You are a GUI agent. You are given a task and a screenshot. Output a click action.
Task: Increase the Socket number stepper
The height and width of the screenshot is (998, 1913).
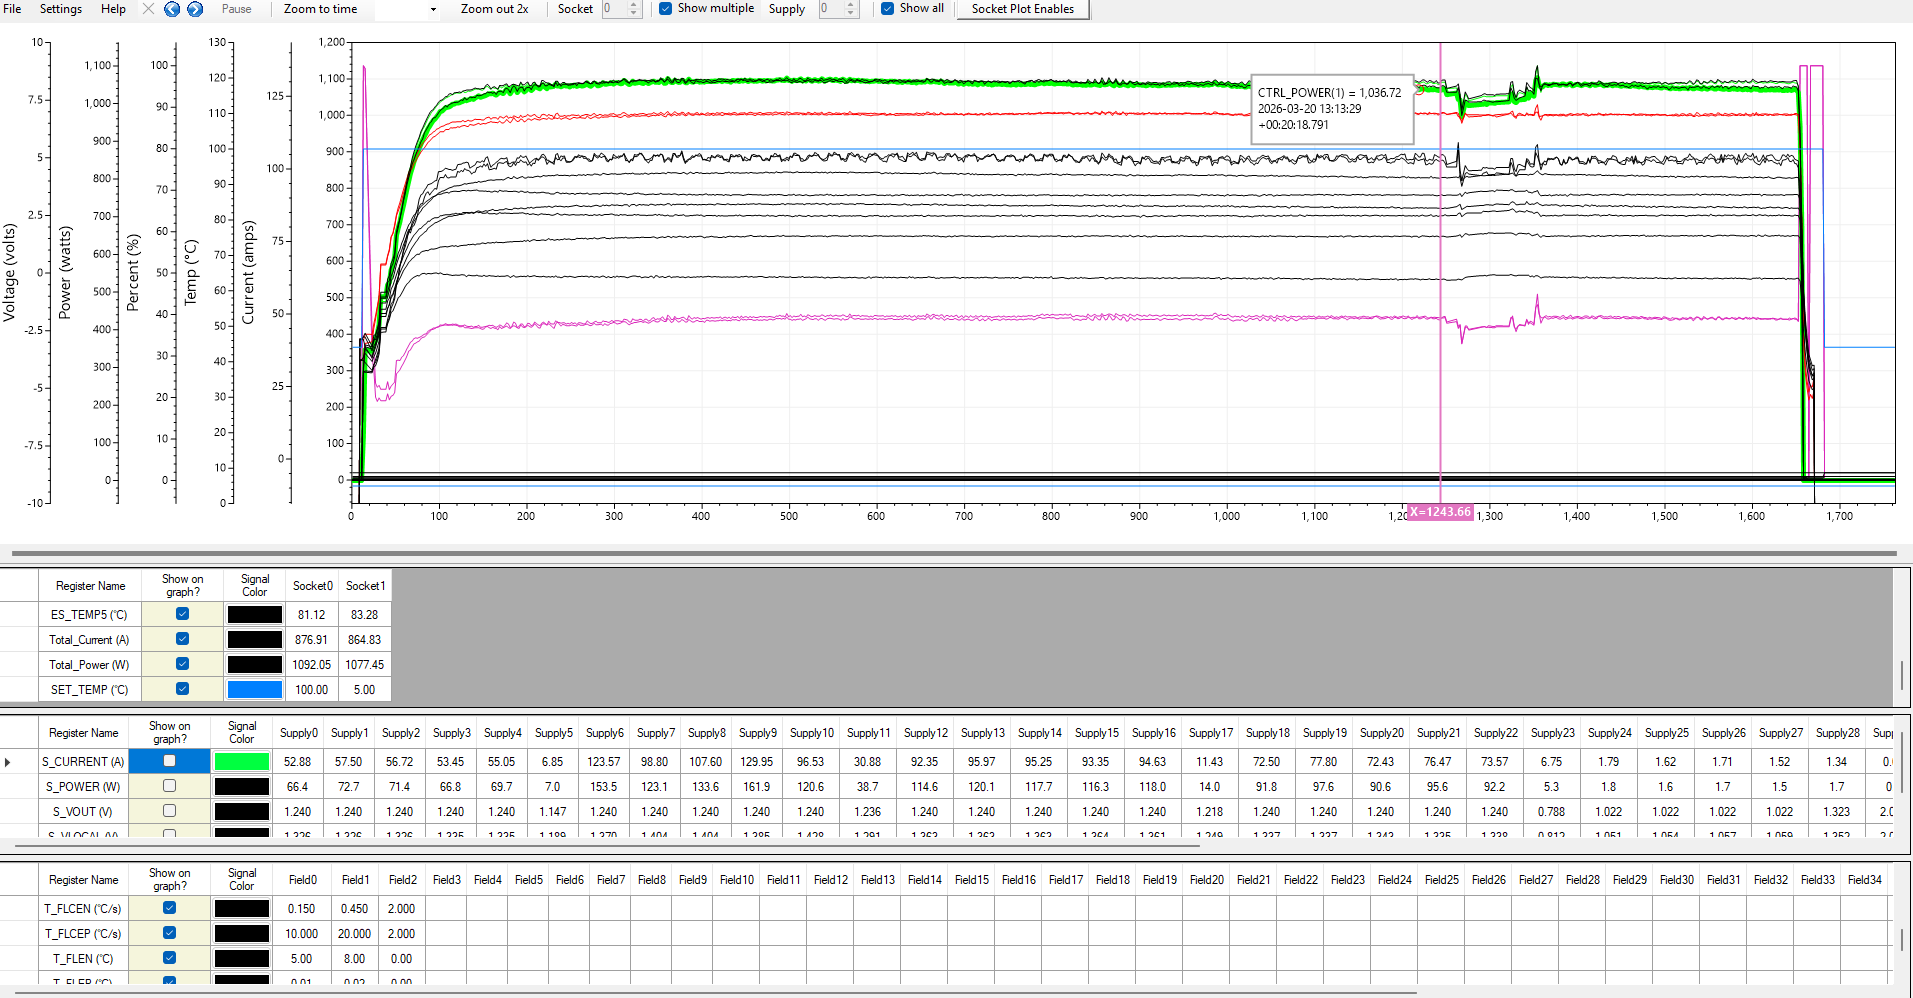634,5
